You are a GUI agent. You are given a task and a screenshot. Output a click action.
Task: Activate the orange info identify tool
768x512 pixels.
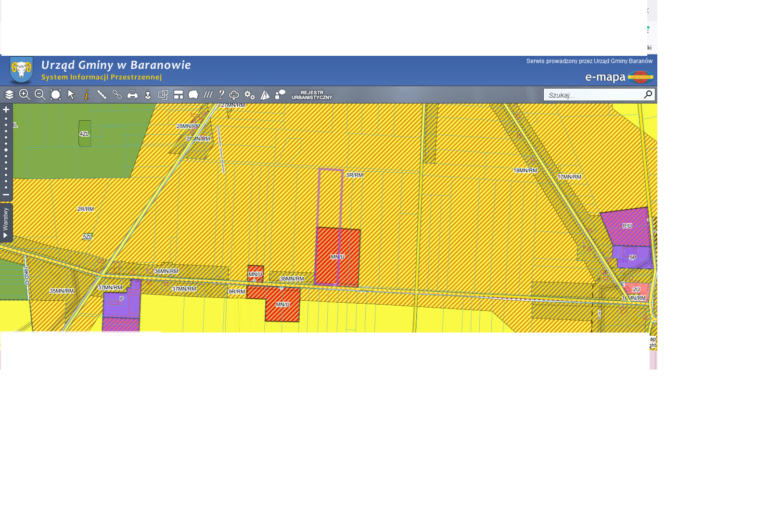(86, 95)
